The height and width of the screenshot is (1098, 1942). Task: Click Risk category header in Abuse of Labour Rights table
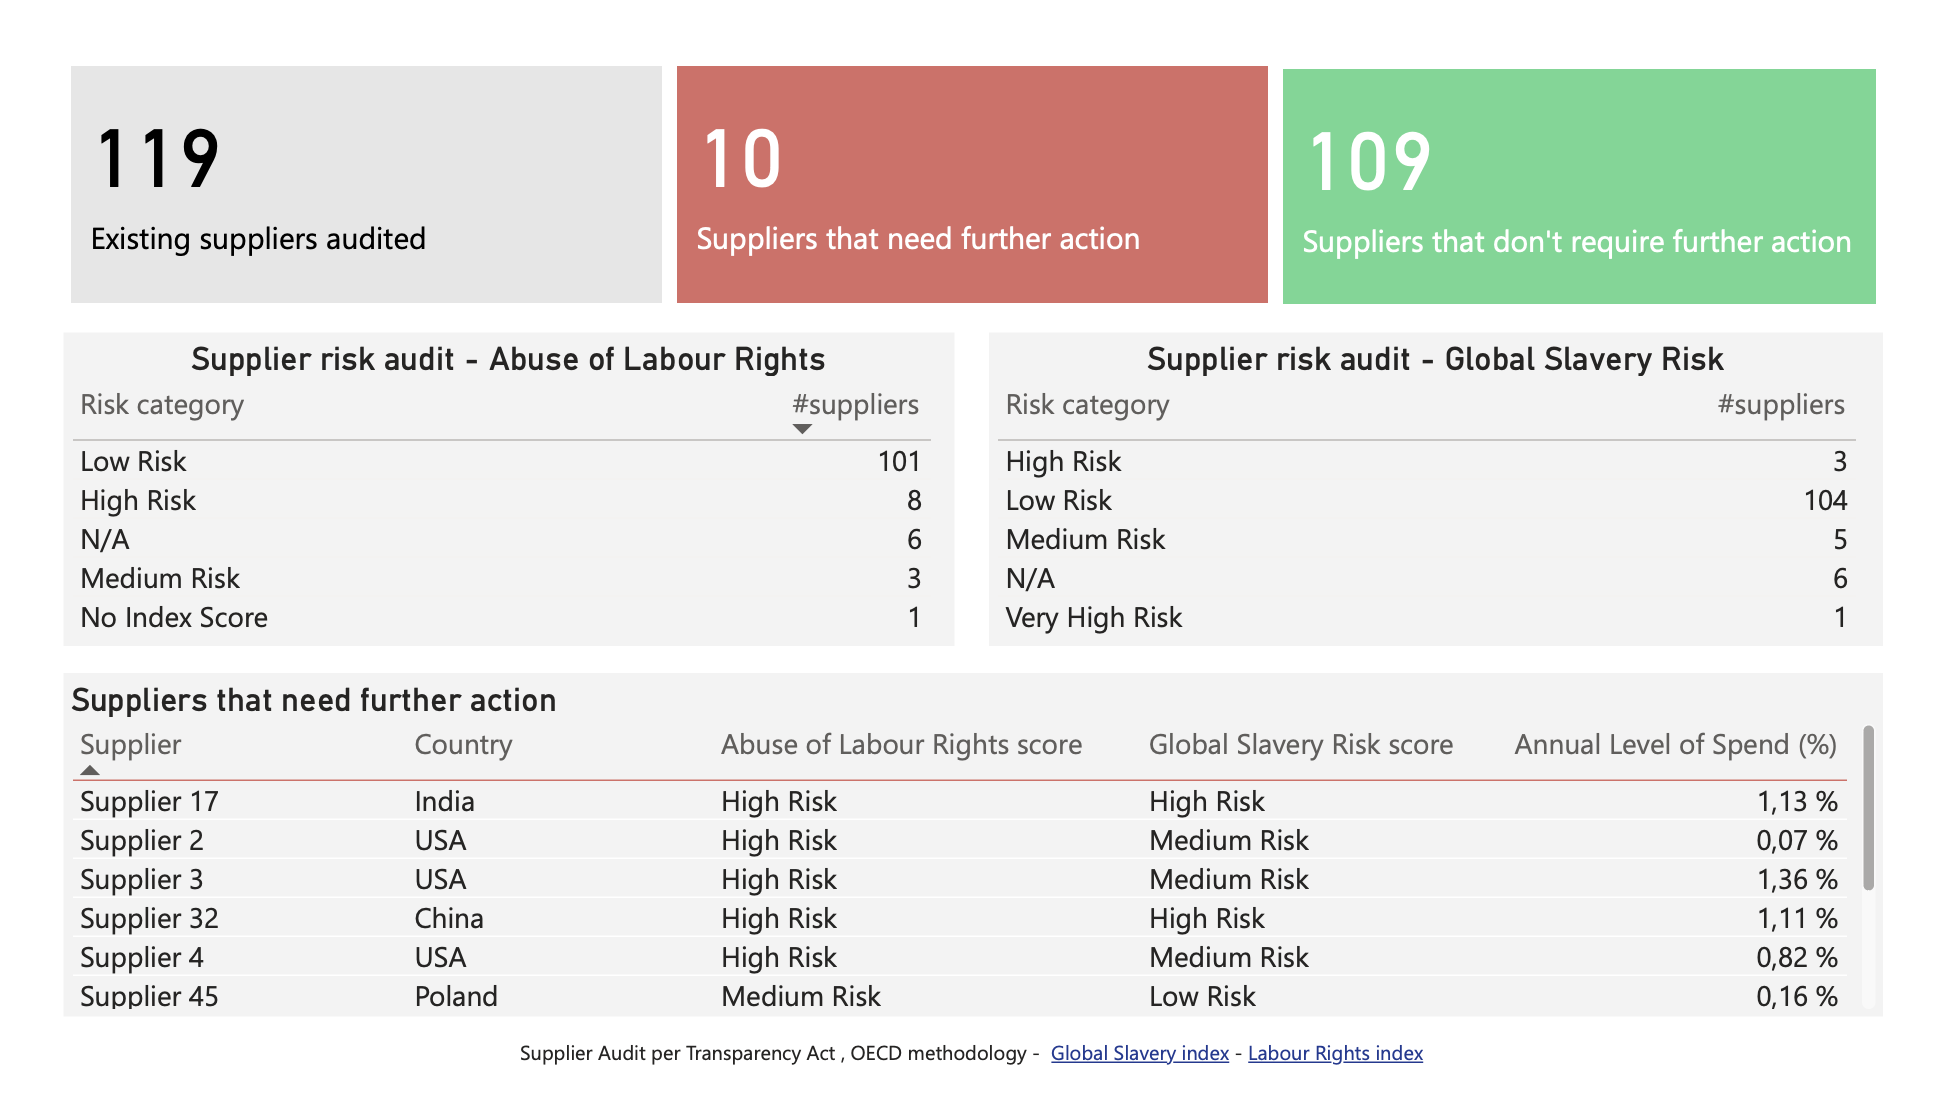[162, 405]
